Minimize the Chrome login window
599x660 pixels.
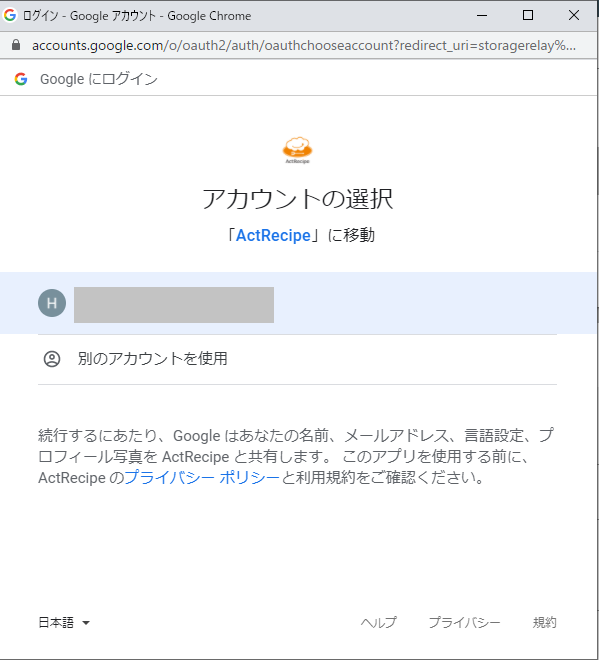(482, 16)
